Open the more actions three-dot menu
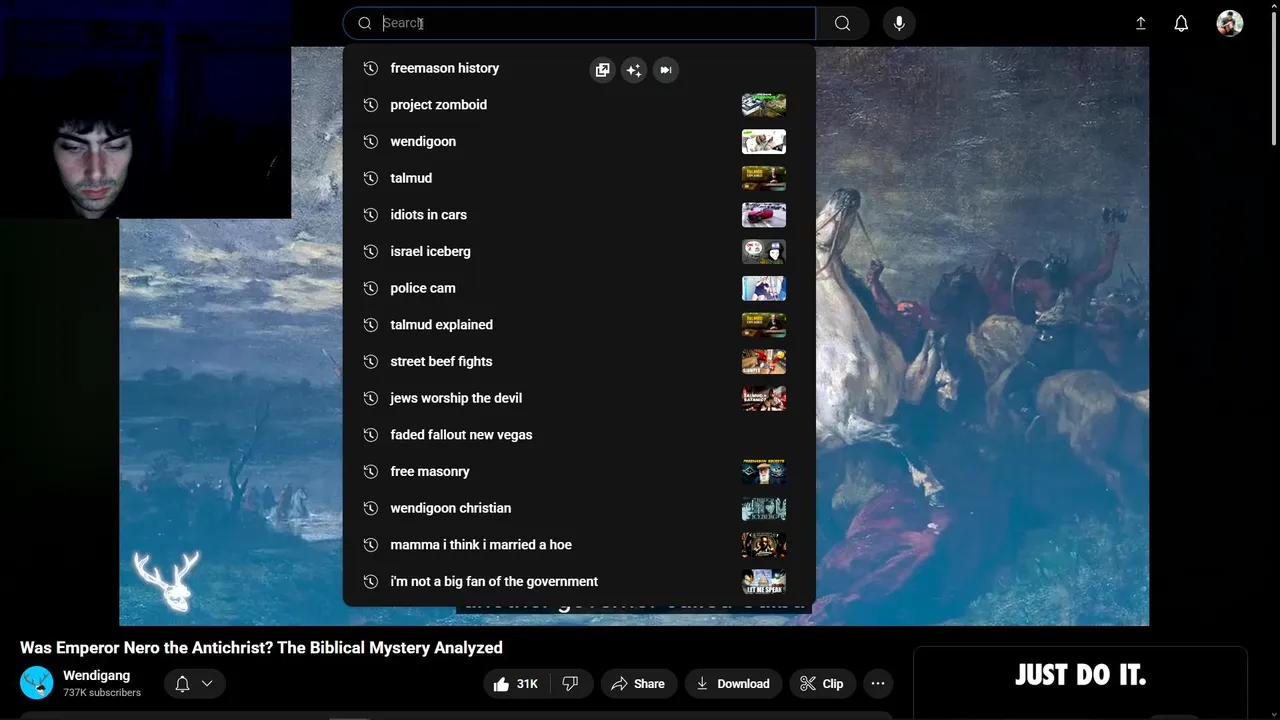 pyautogui.click(x=878, y=684)
